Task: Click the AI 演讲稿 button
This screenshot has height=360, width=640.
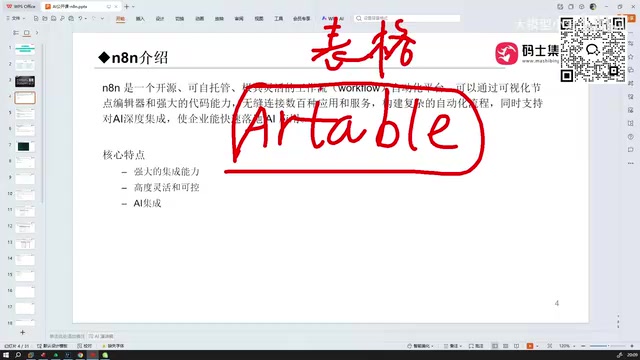Action: click(101, 336)
